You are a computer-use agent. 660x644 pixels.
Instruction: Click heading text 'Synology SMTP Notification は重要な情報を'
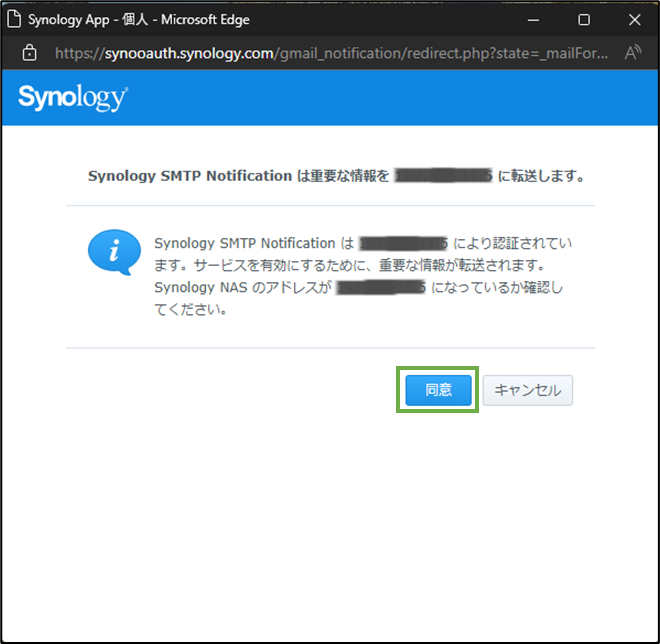tap(239, 176)
